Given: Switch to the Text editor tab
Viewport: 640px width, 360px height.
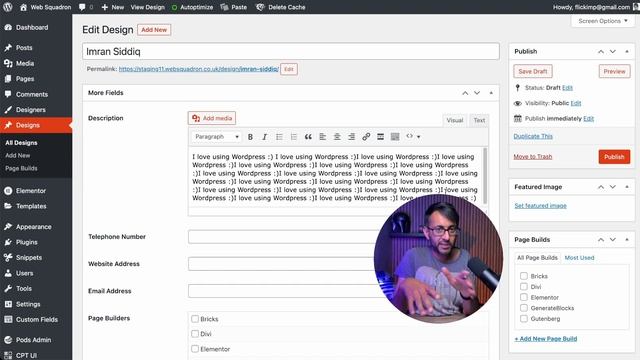Looking at the screenshot, I should 479,120.
